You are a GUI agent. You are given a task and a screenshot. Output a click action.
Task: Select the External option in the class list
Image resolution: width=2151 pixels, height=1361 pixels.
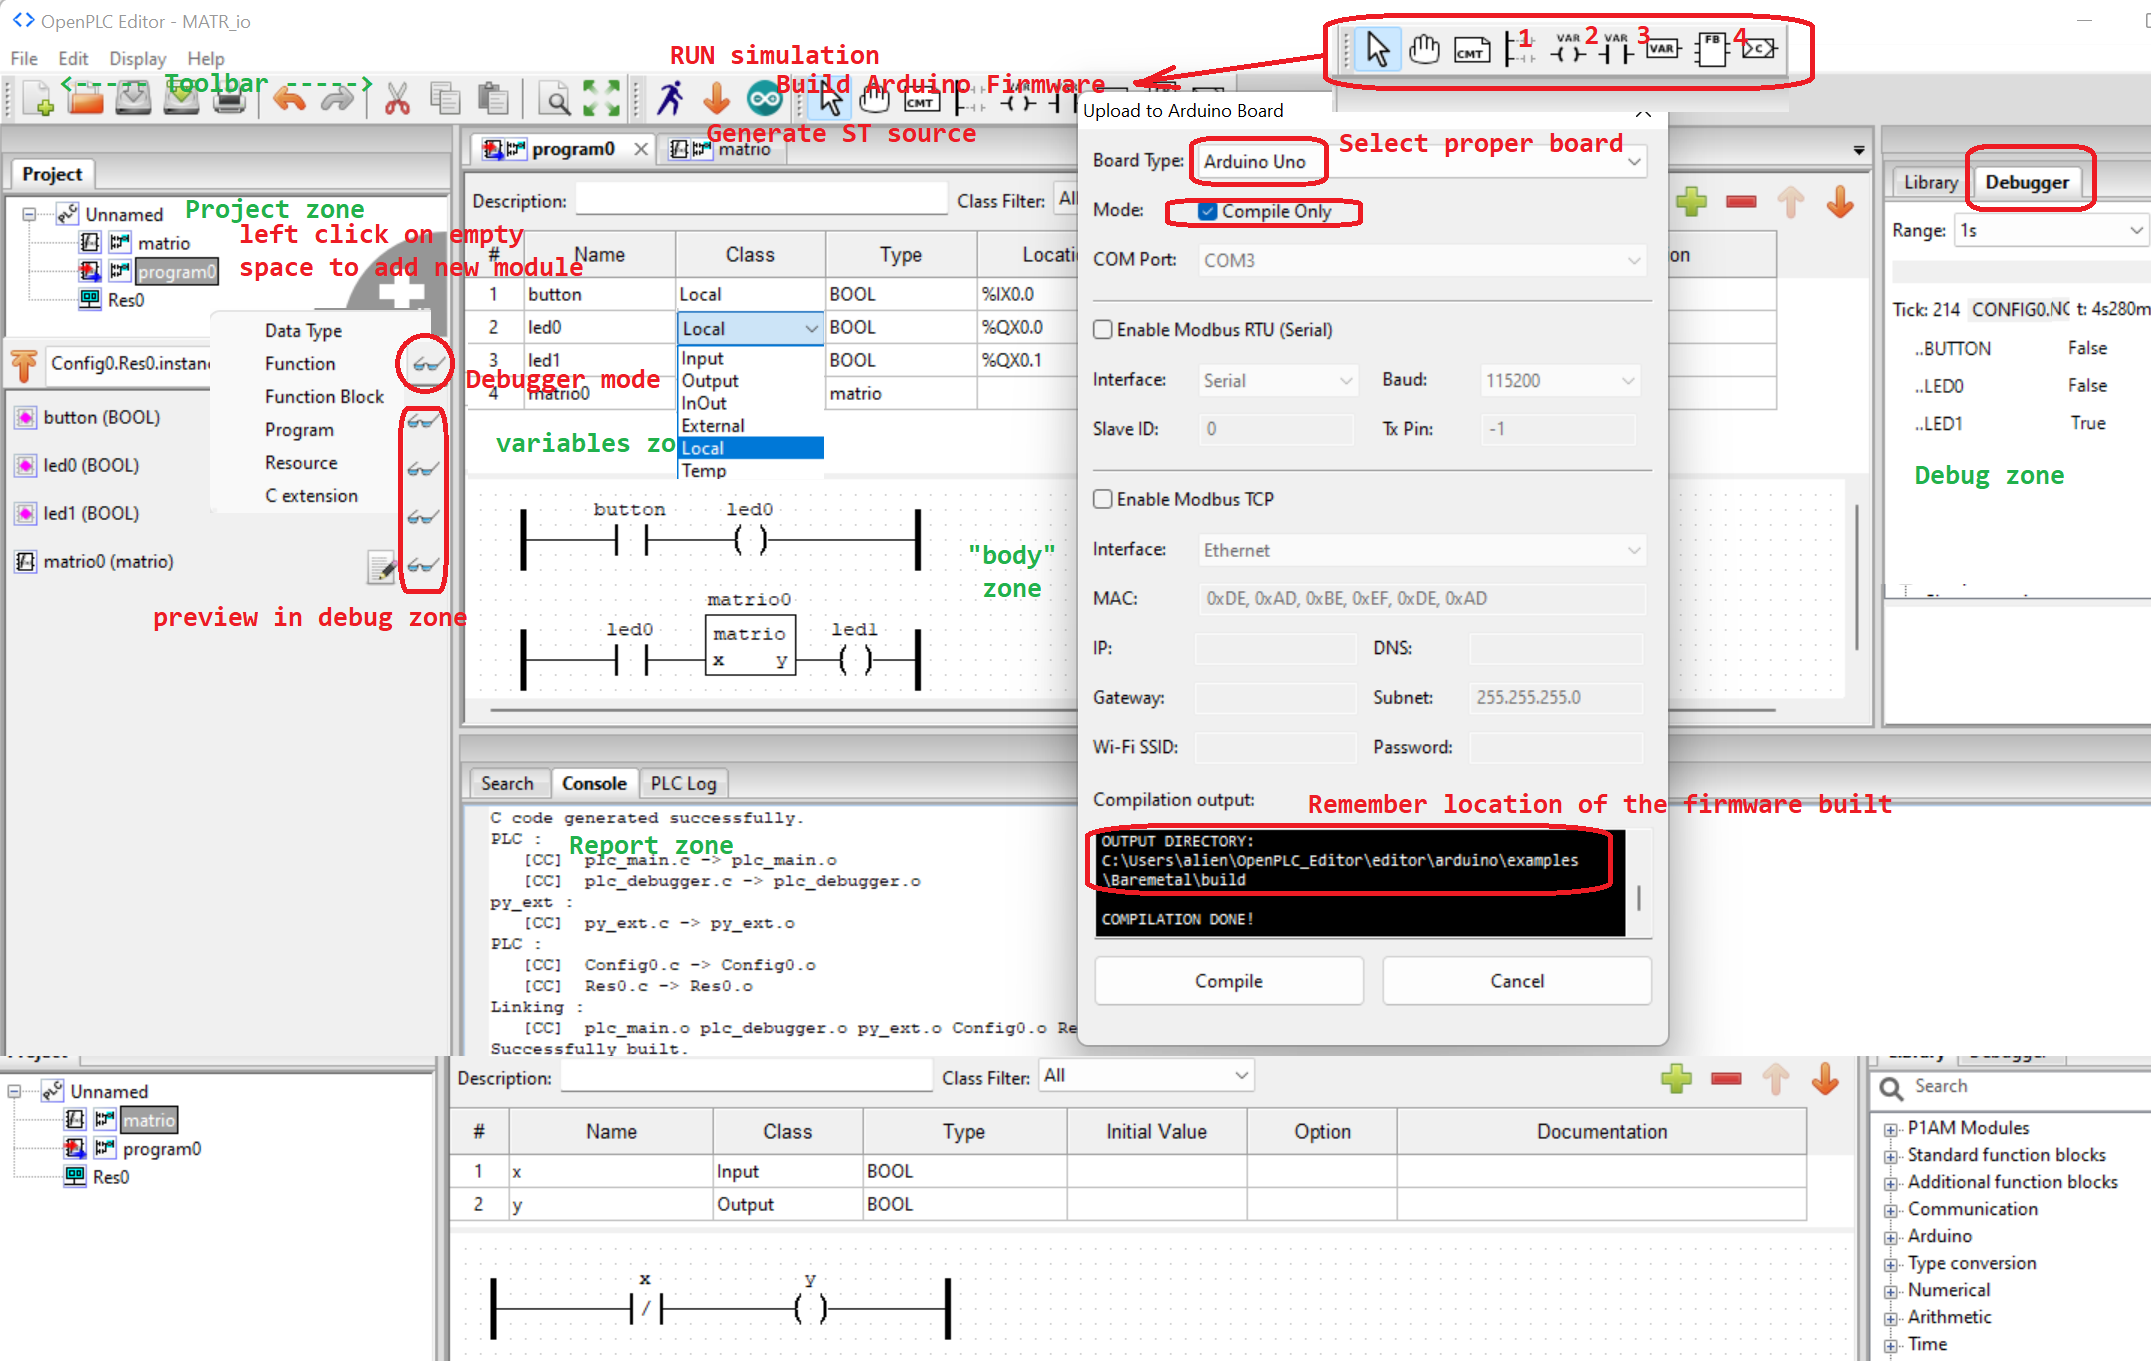(x=751, y=425)
